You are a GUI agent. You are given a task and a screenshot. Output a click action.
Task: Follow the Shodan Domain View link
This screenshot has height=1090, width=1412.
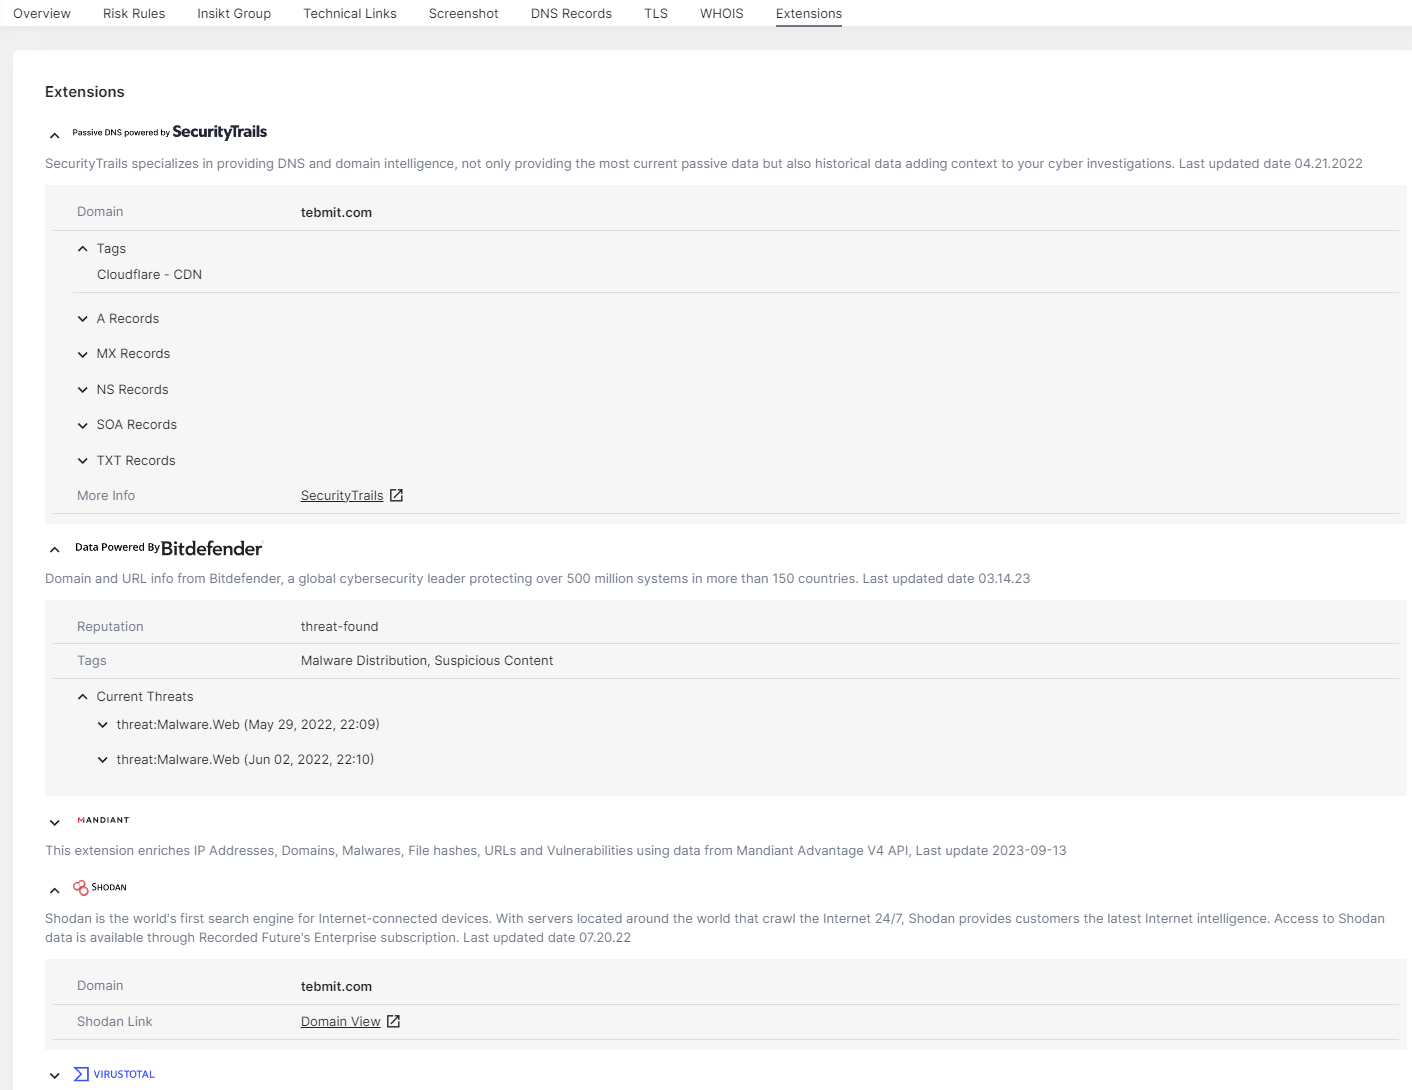click(x=340, y=1022)
